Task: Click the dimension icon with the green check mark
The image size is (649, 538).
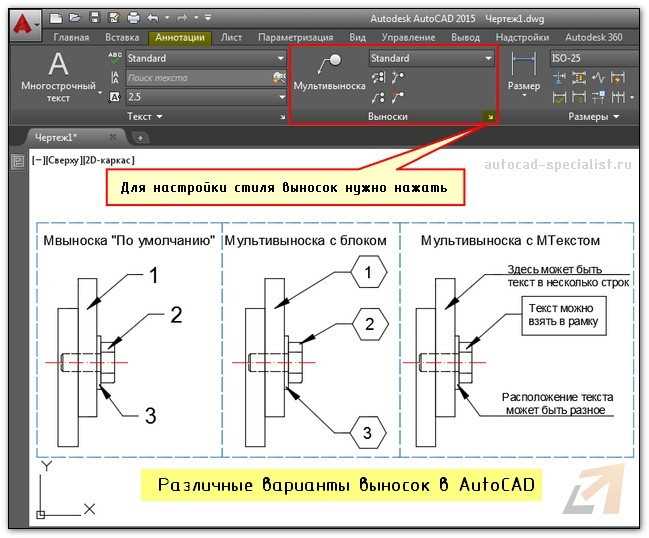Action: click(x=559, y=98)
